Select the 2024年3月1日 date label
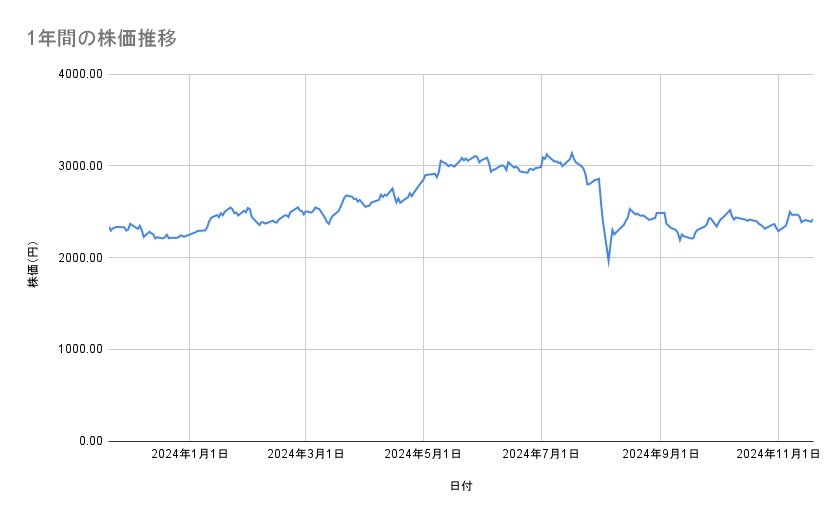The width and height of the screenshot is (839, 519). (306, 454)
